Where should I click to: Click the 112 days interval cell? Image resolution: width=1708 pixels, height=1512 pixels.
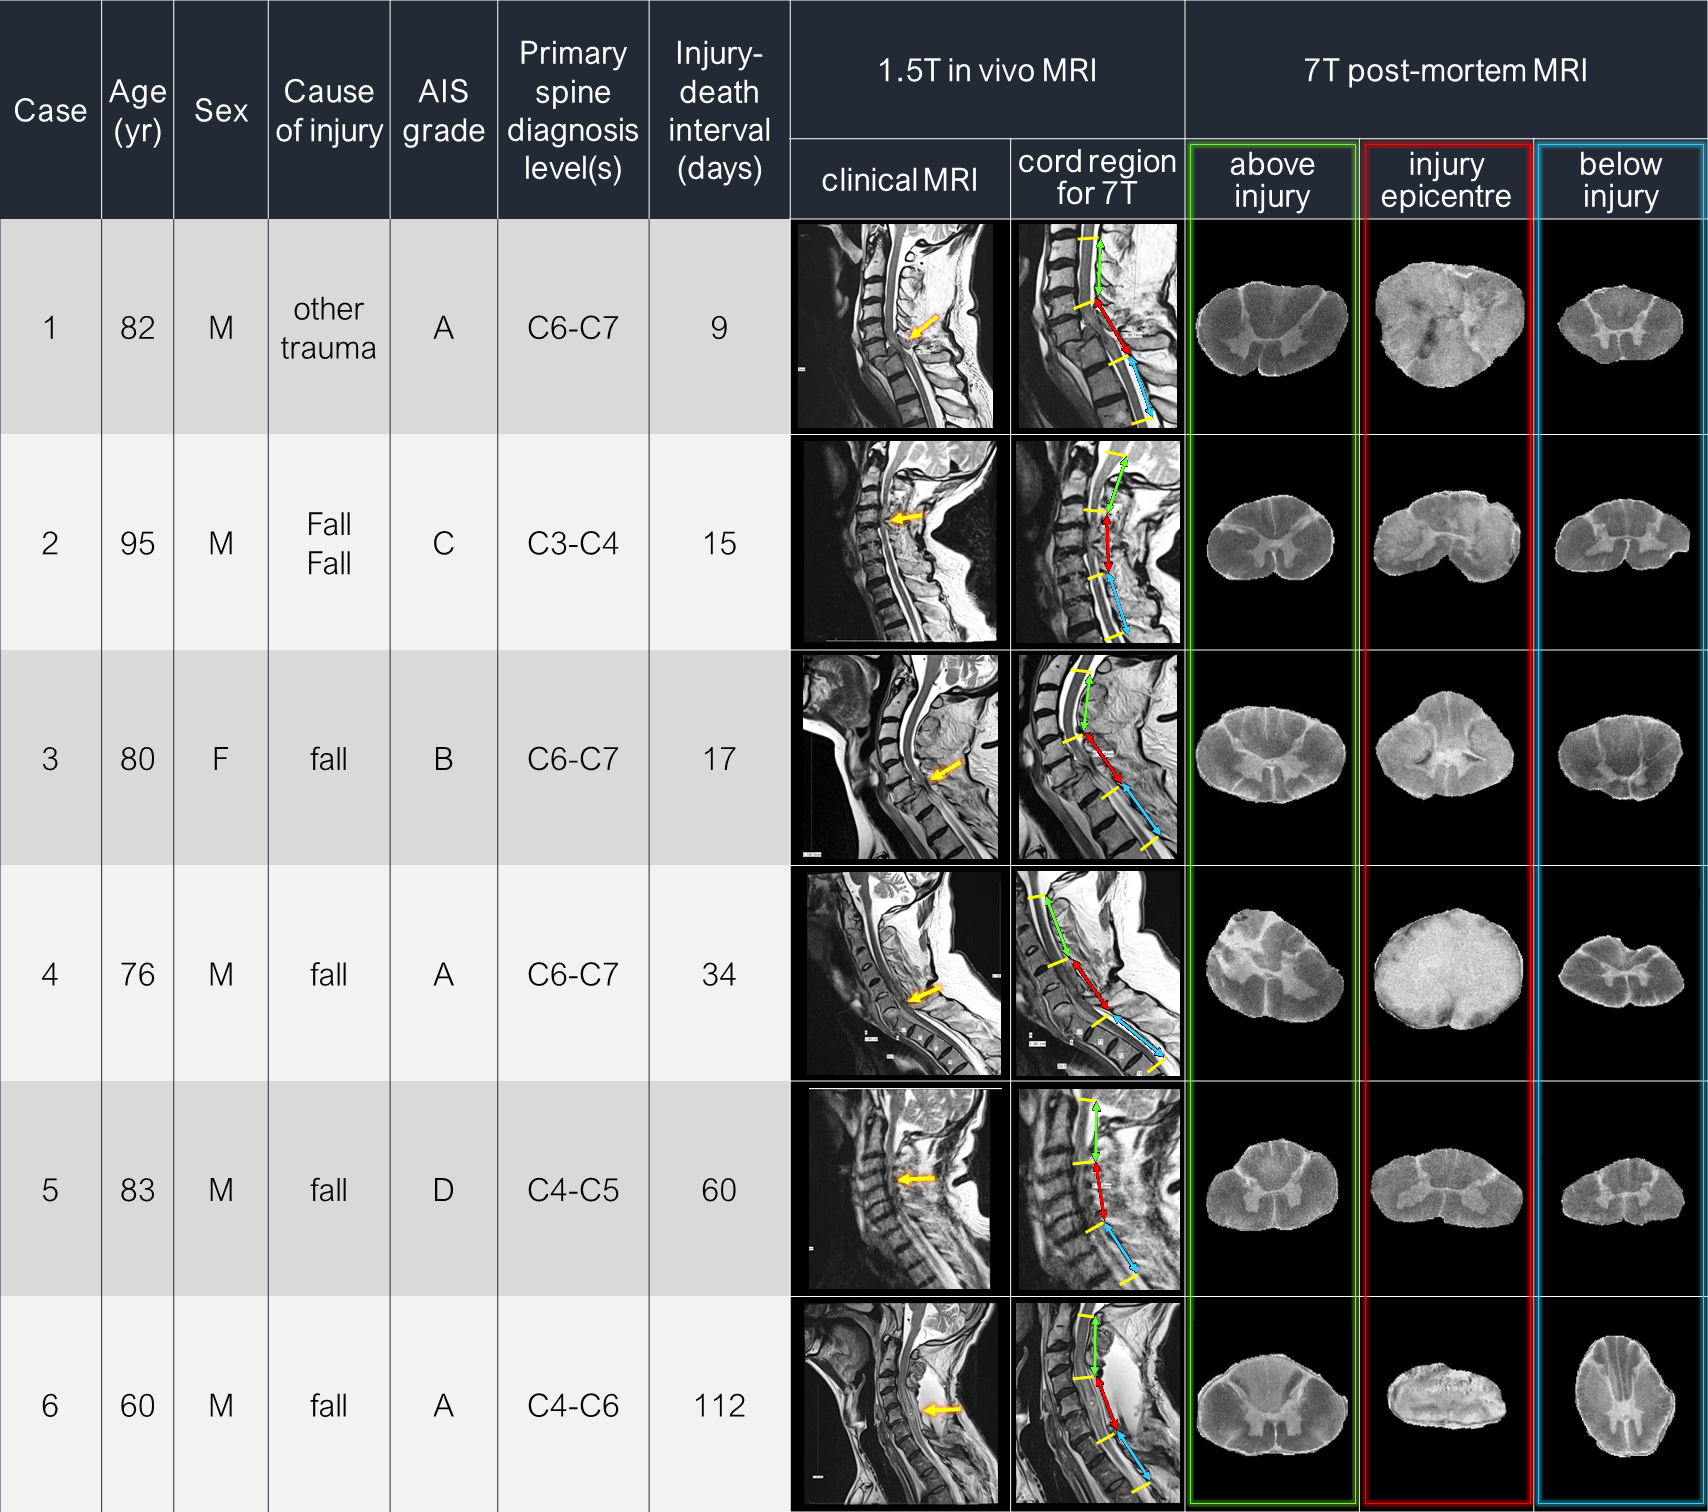719,1405
